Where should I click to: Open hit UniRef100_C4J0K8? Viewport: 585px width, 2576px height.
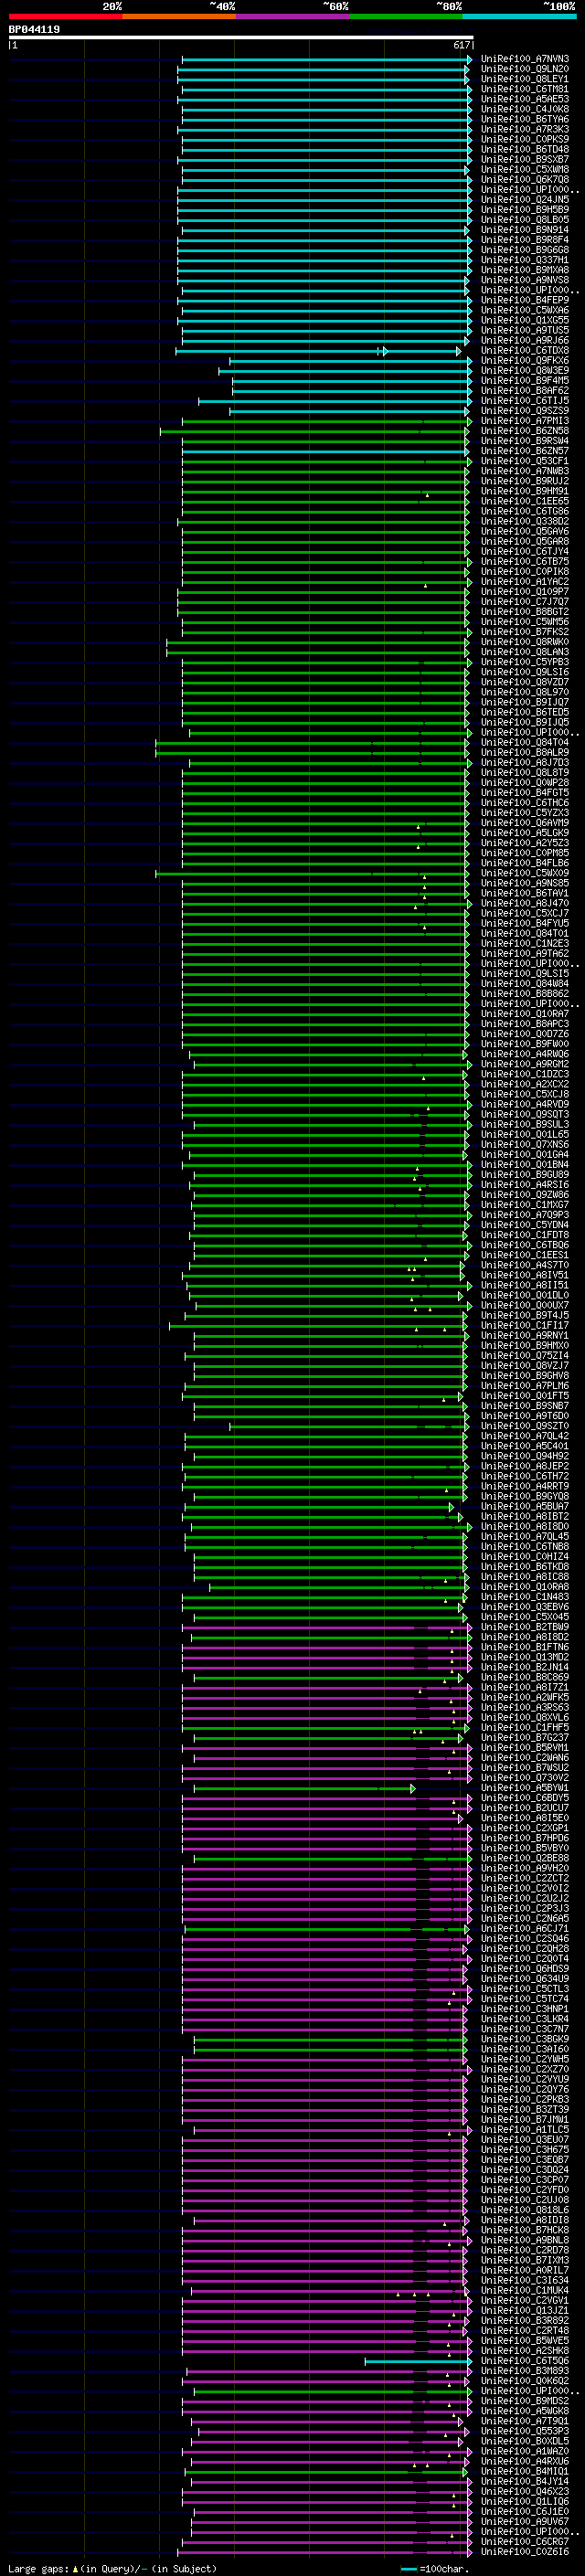(524, 109)
